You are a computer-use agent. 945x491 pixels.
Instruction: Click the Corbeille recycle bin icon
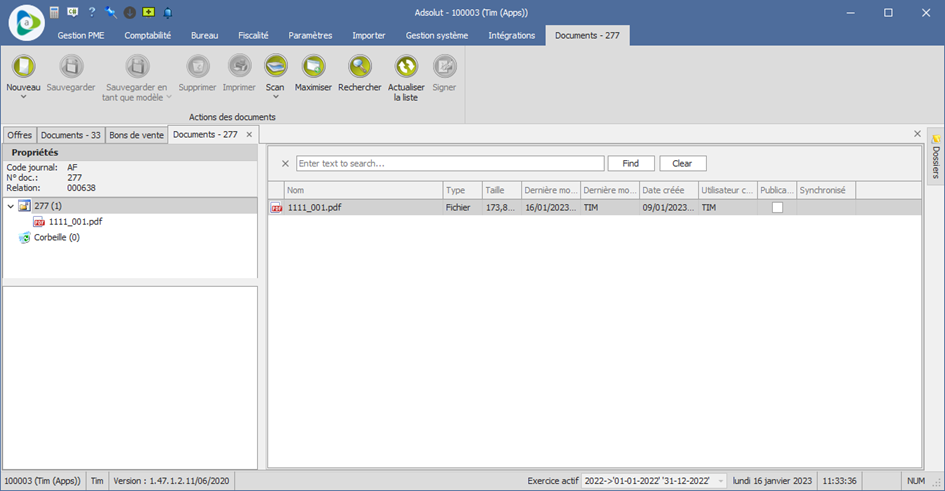(25, 237)
